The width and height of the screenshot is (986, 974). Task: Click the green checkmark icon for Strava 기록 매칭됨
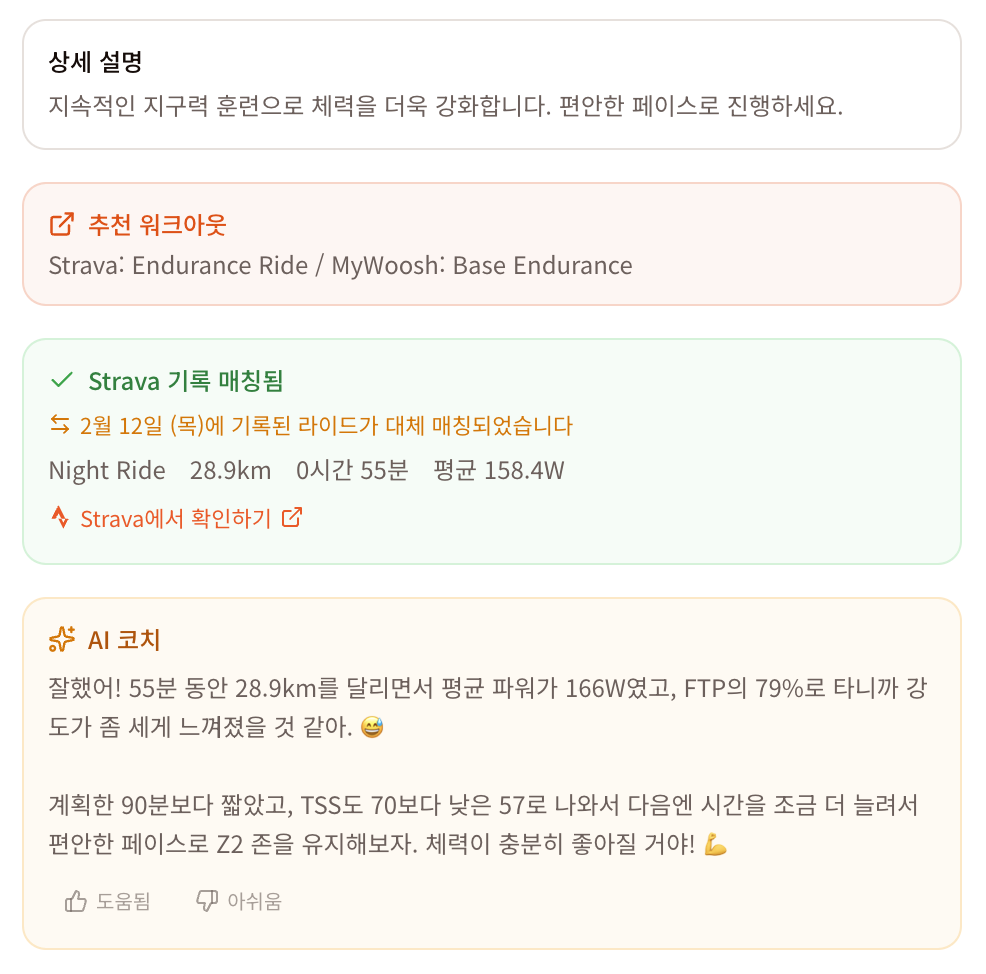(x=62, y=380)
